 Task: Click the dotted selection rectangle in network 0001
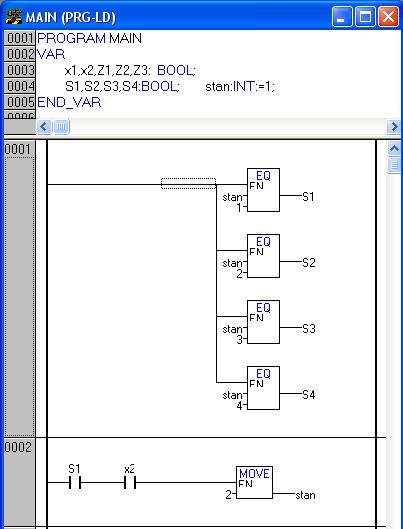188,184
